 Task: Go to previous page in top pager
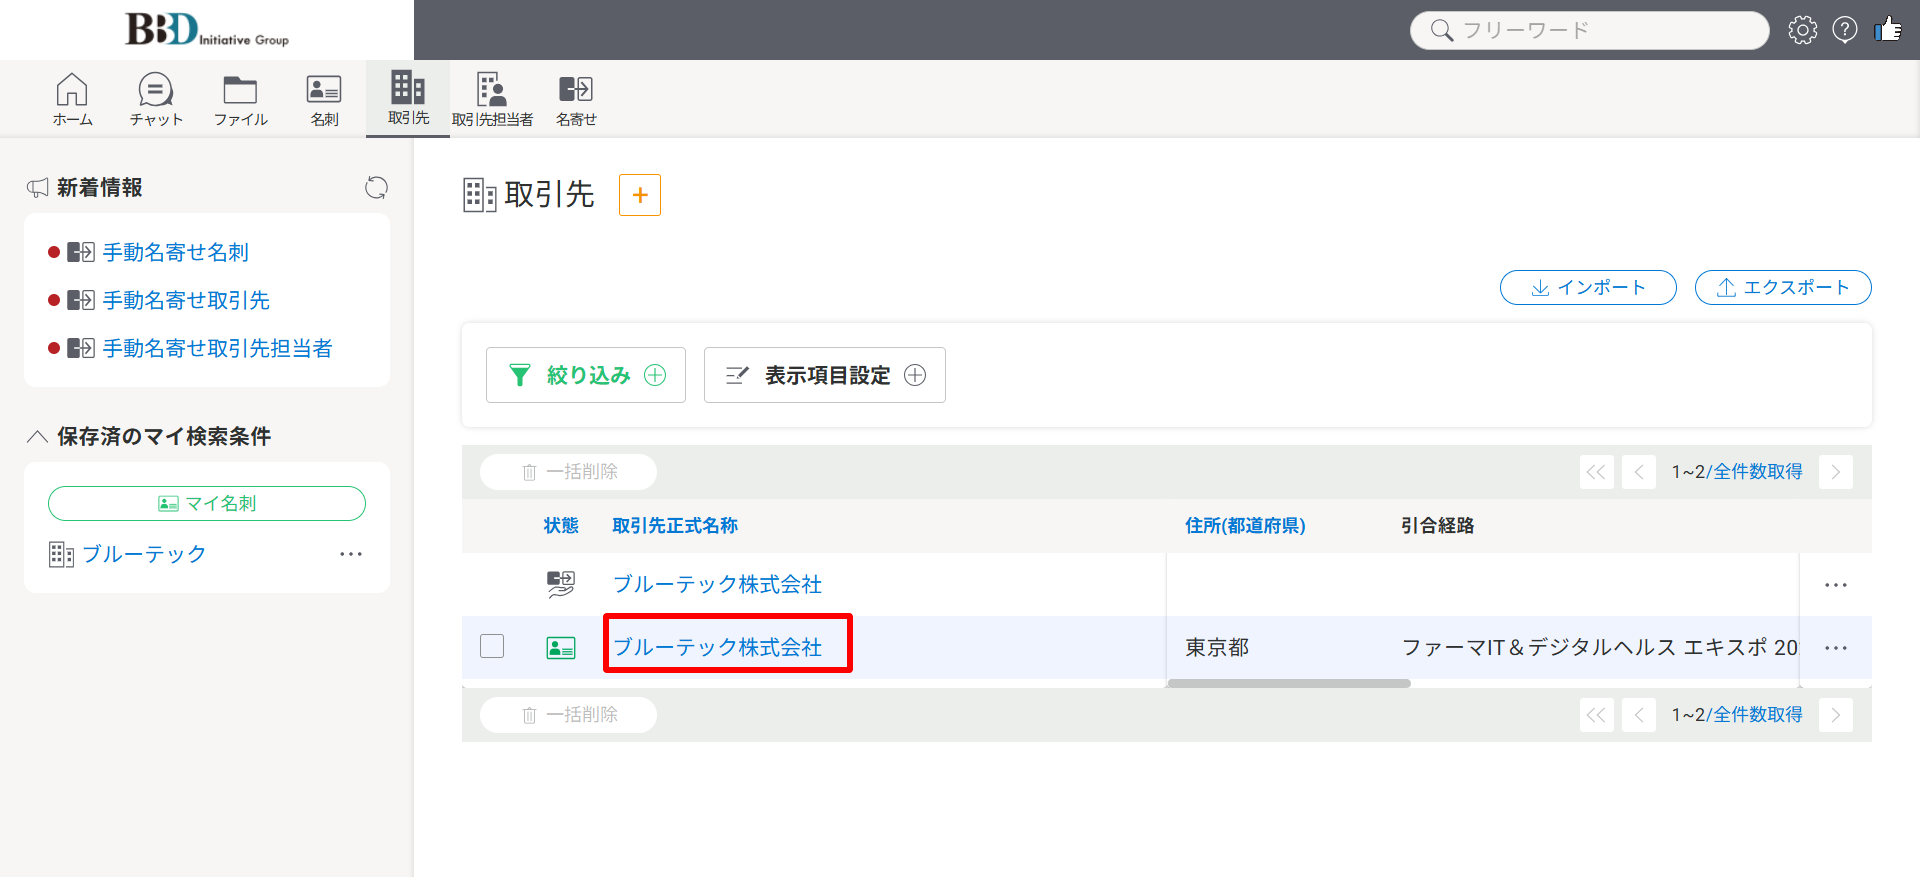pyautogui.click(x=1639, y=472)
